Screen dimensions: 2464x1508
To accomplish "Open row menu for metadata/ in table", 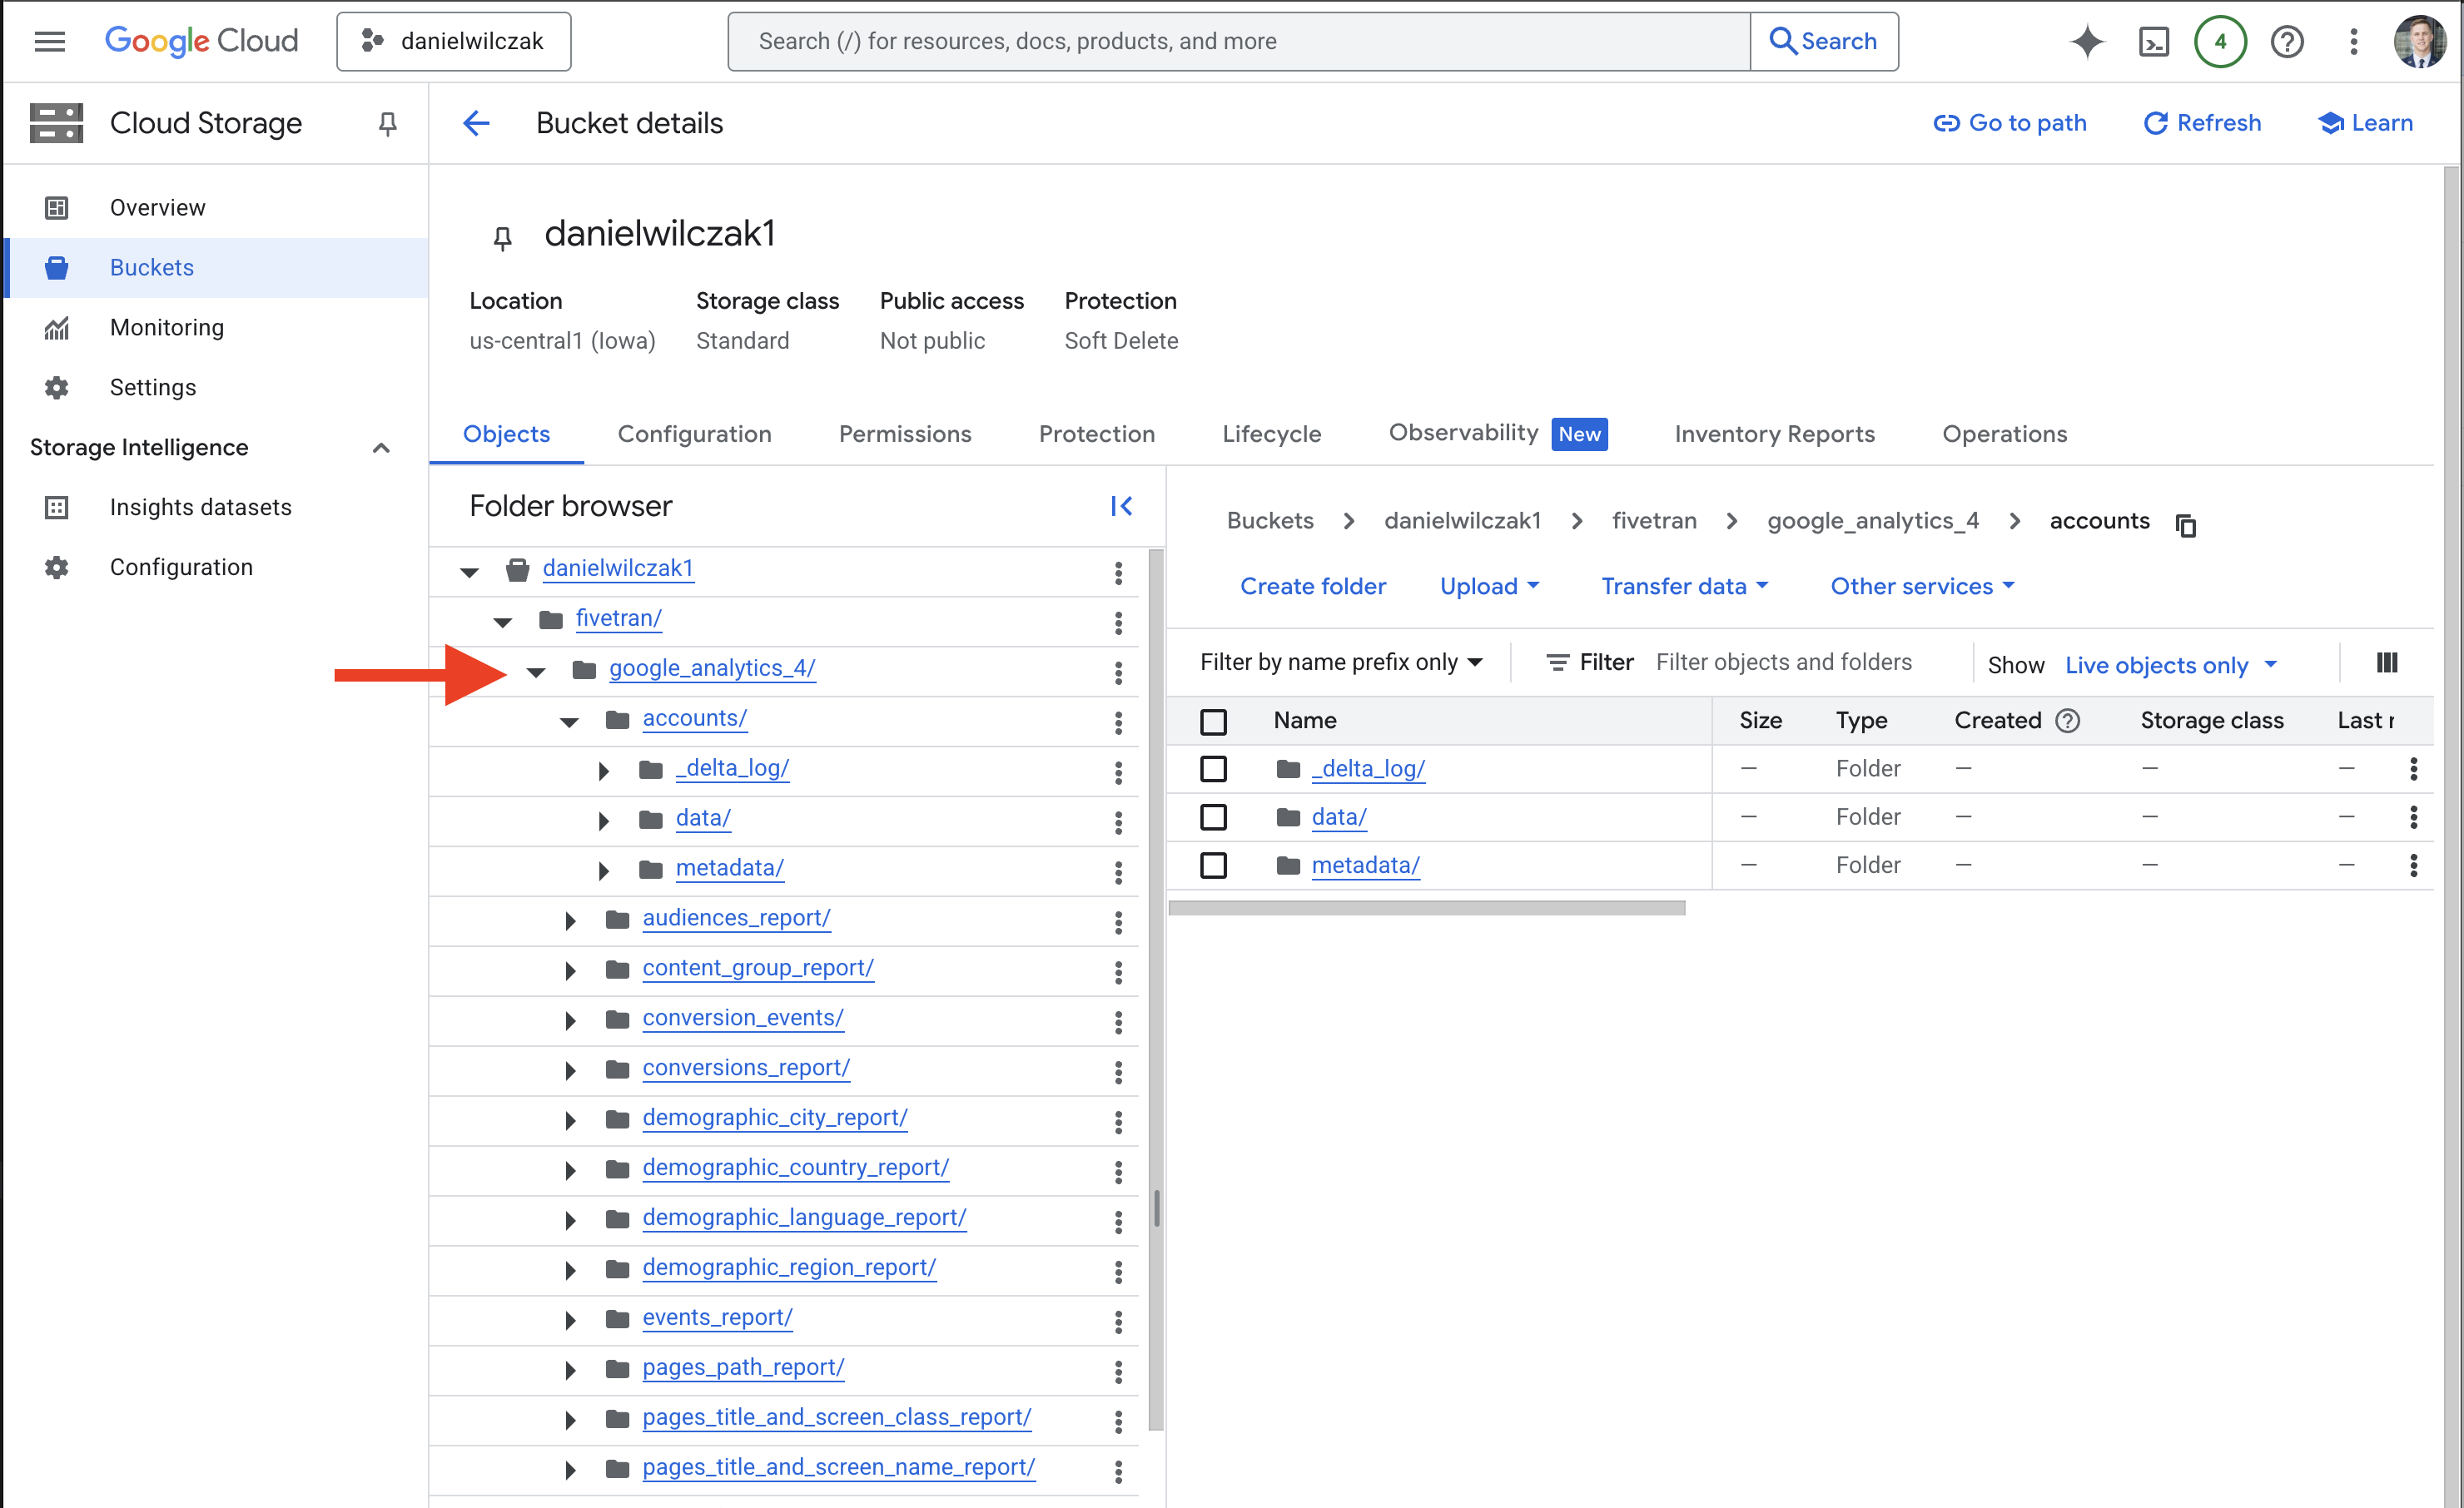I will (x=2412, y=864).
